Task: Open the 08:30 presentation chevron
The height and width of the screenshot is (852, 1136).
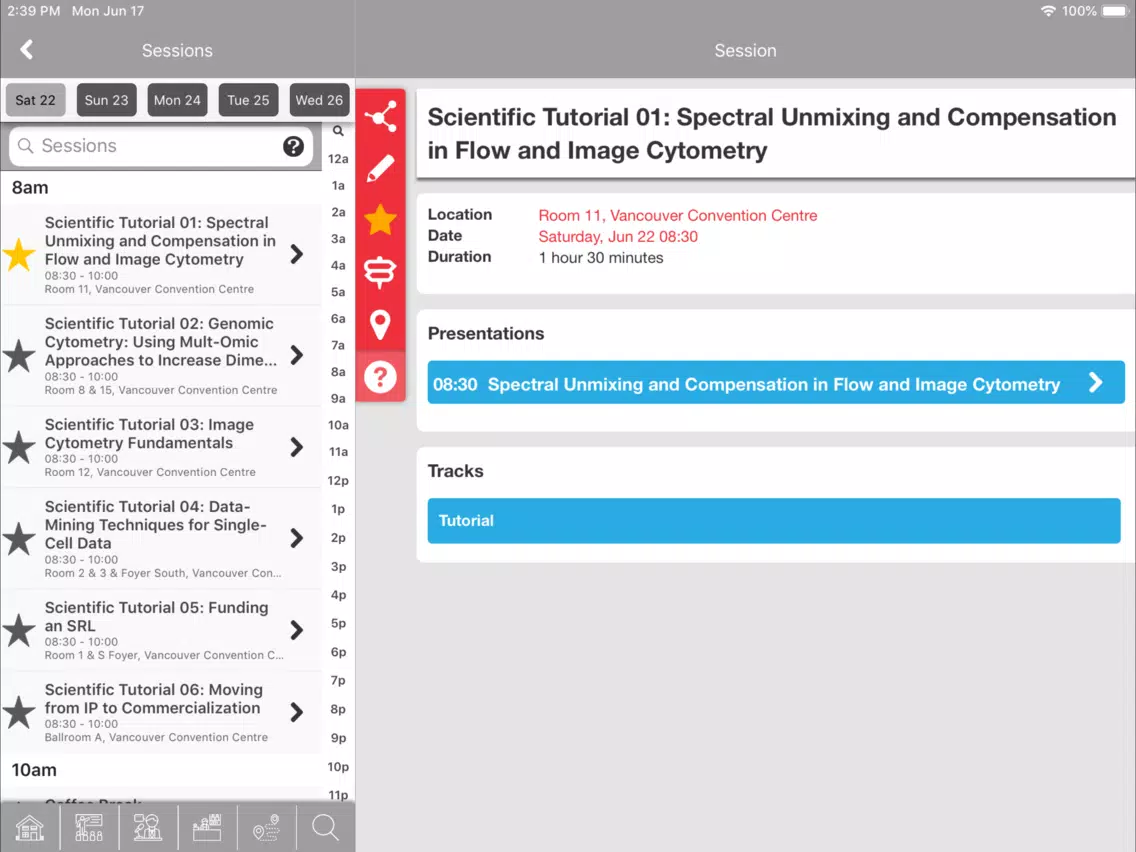Action: tap(1095, 383)
